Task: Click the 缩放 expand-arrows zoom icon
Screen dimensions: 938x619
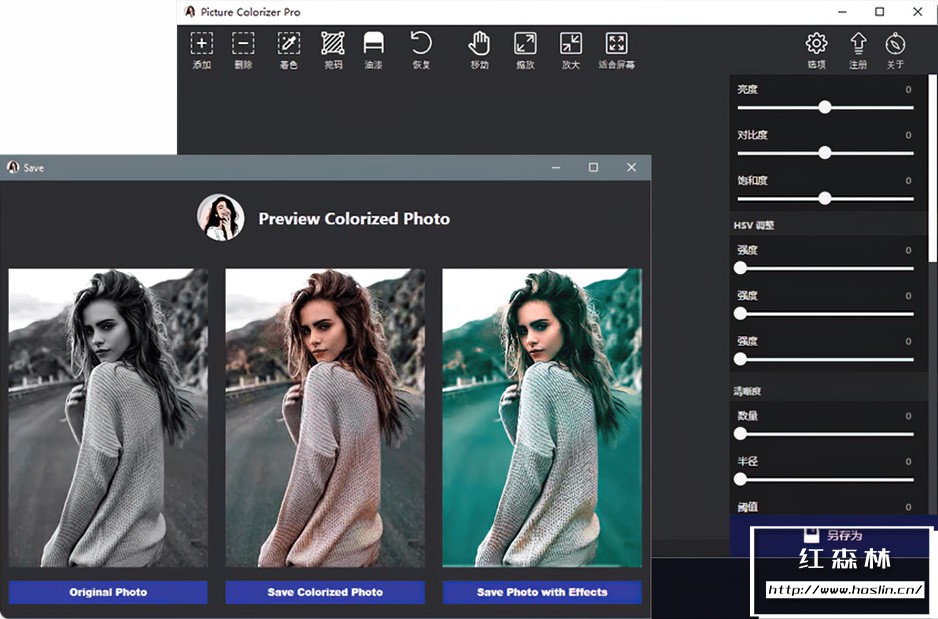Action: click(x=525, y=44)
